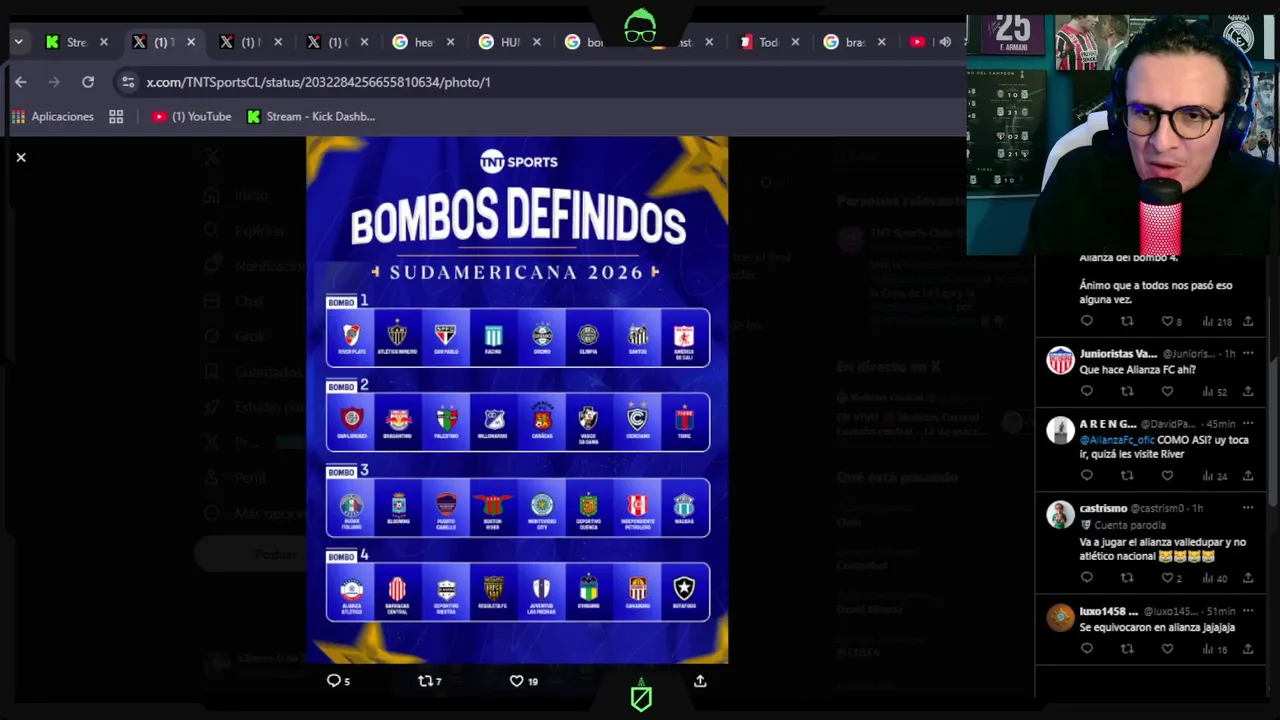Like the TNT Sports photo post

coord(523,681)
